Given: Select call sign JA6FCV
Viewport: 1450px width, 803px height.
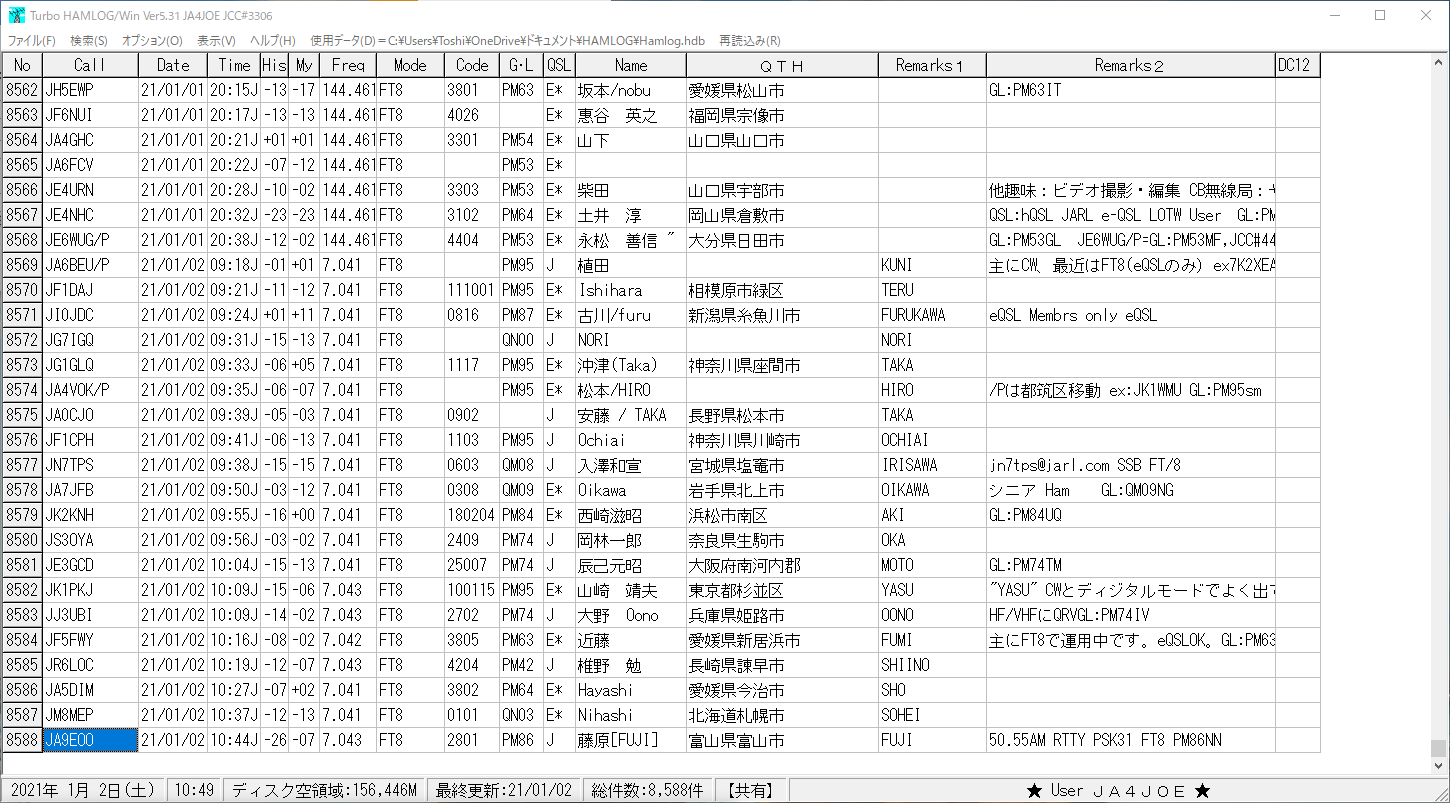Looking at the screenshot, I should coord(90,165).
